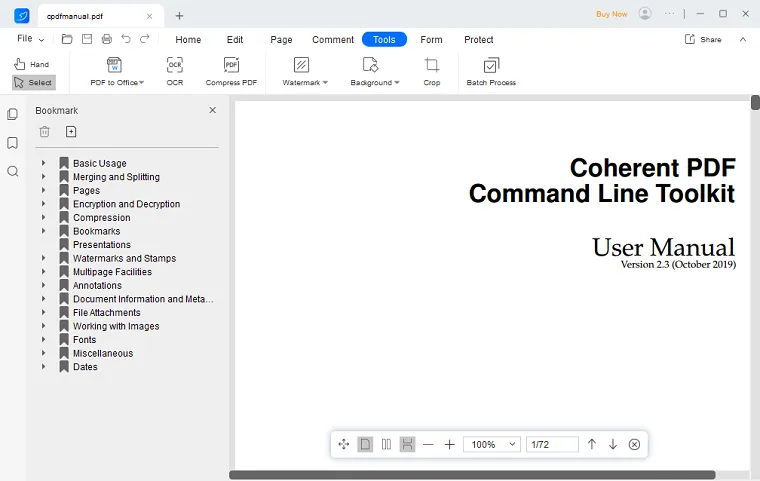Expand Encryption and Decryption bookmark

pos(43,204)
